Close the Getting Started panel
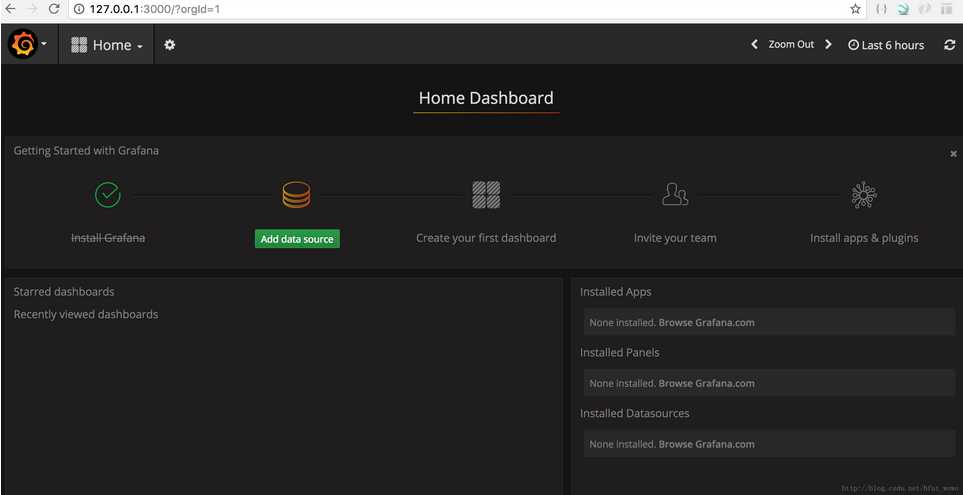 point(953,154)
